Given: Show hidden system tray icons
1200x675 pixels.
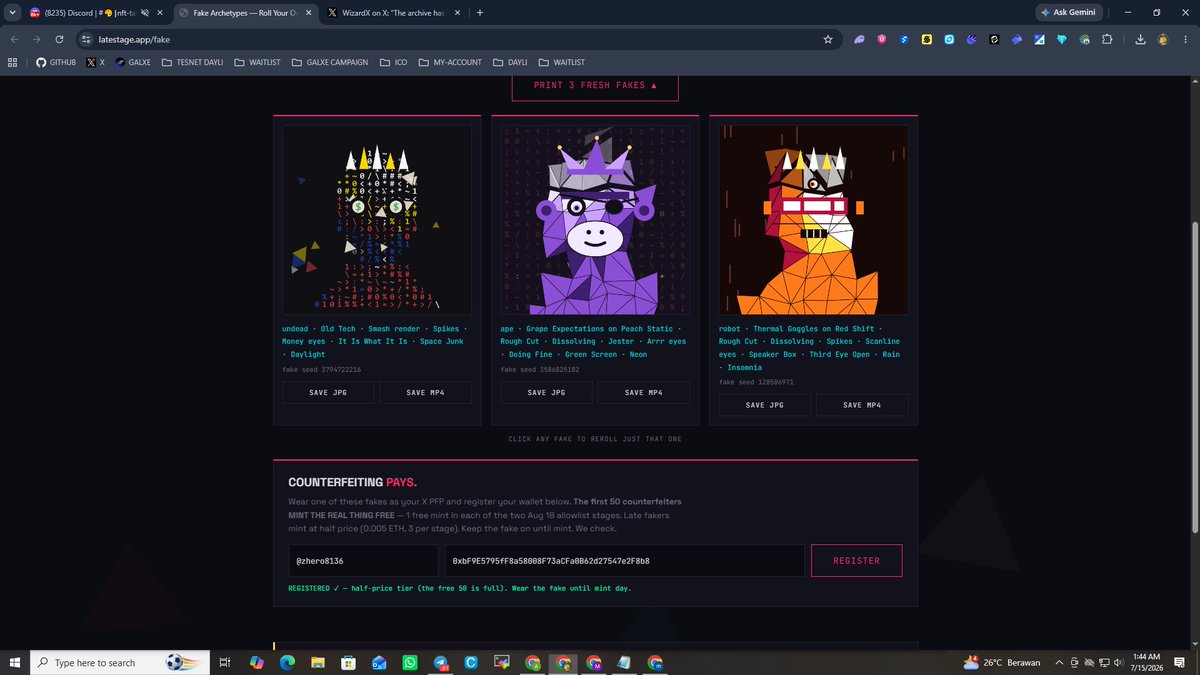Looking at the screenshot, I should pos(1061,662).
